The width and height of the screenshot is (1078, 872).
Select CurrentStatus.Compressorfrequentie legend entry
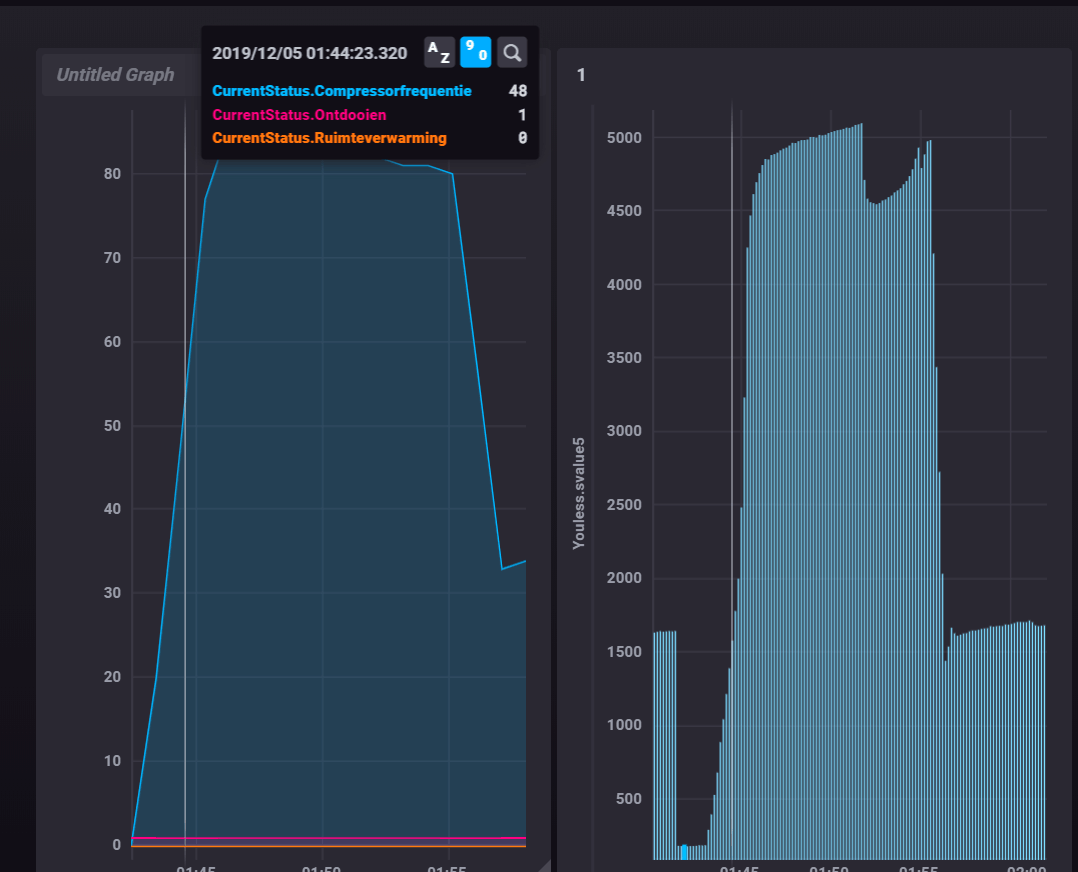point(342,91)
